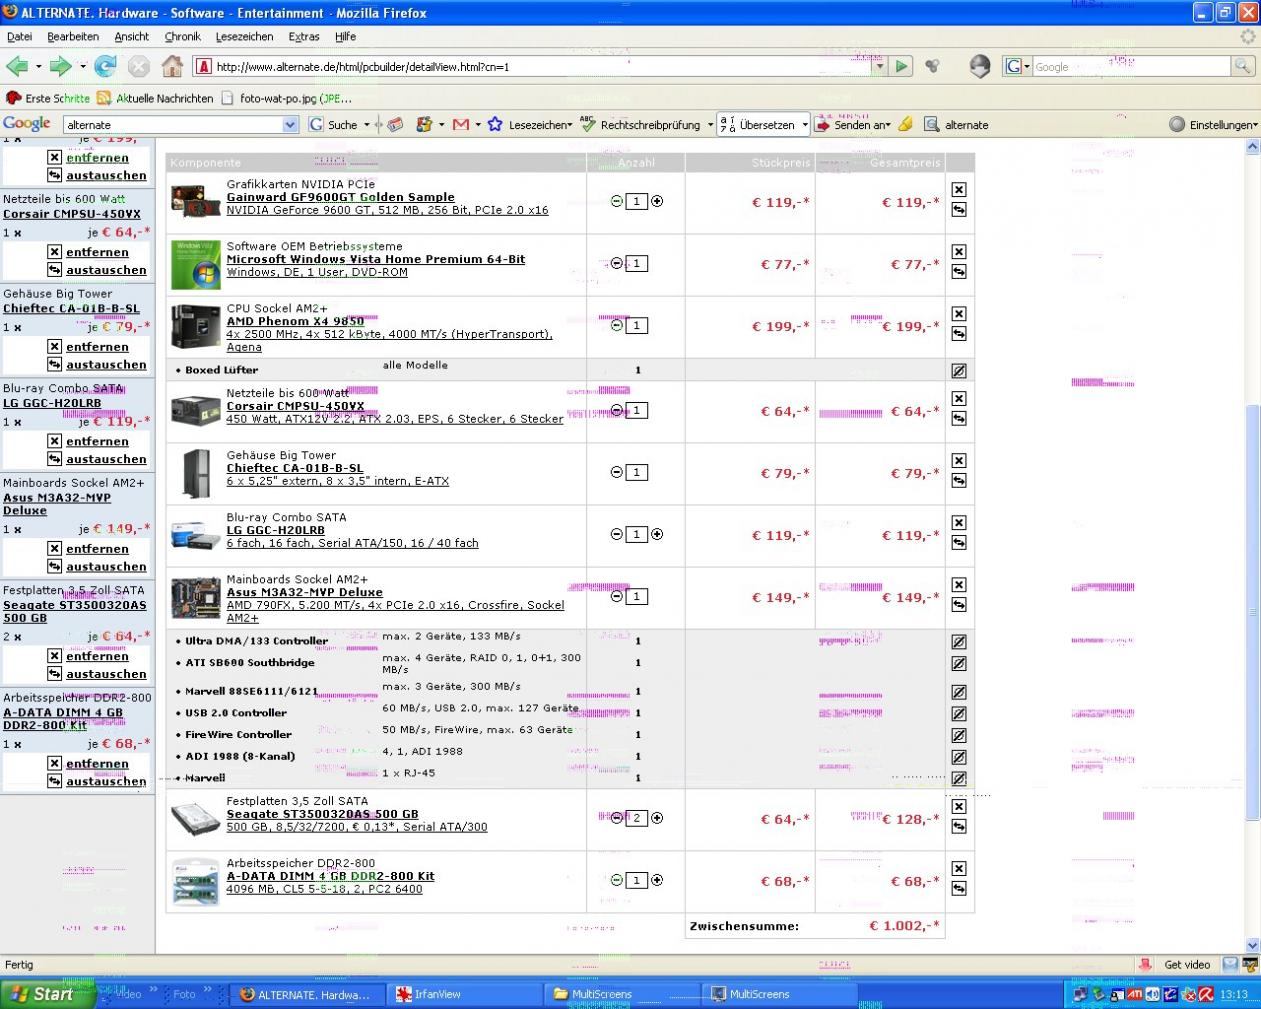Open the Lesezeichen menu in menu bar
This screenshot has height=1009, width=1261.
tap(244, 36)
